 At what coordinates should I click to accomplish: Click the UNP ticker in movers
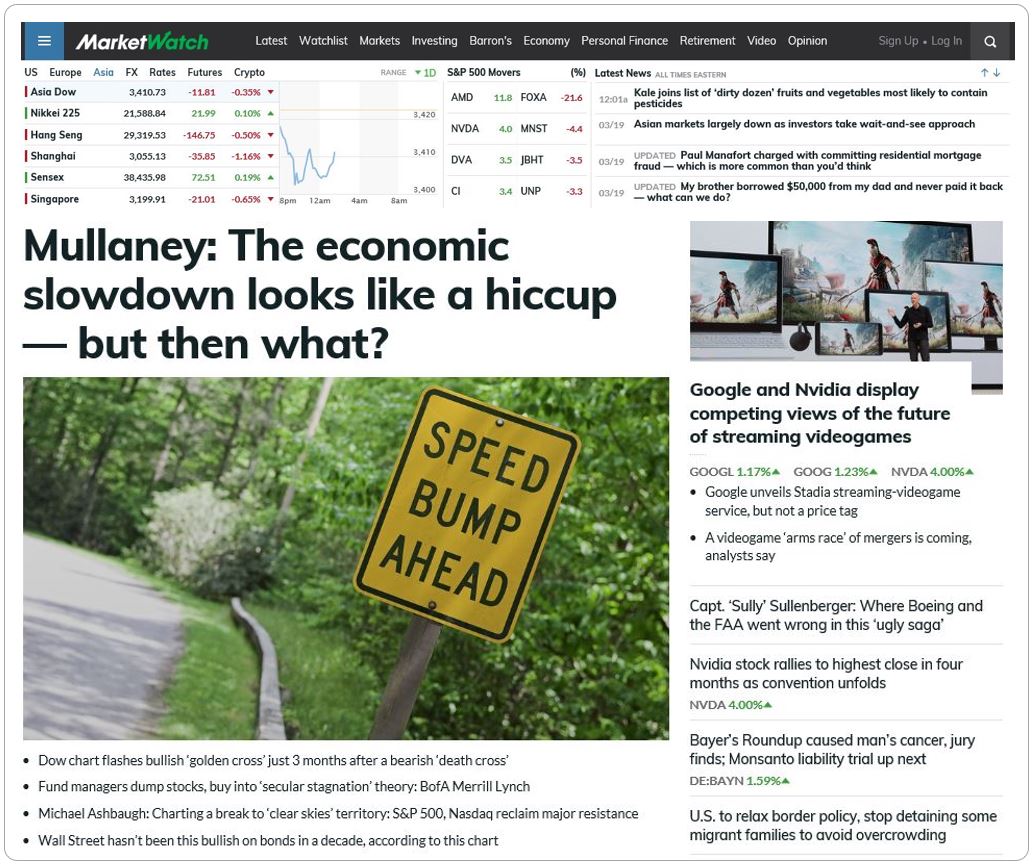coord(530,191)
